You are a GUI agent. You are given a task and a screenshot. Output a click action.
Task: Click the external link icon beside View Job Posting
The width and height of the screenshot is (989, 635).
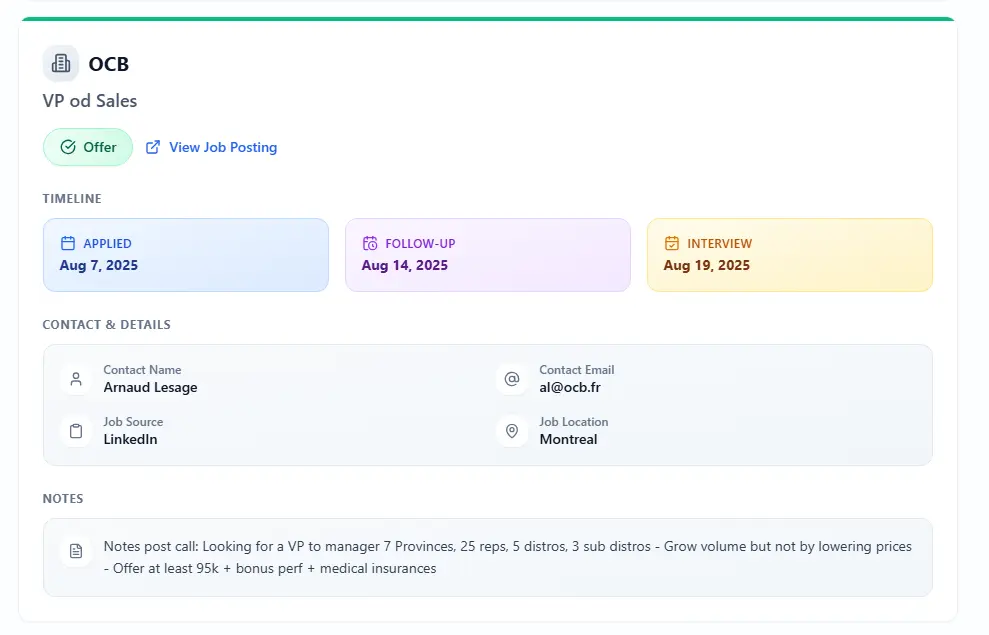(x=153, y=147)
